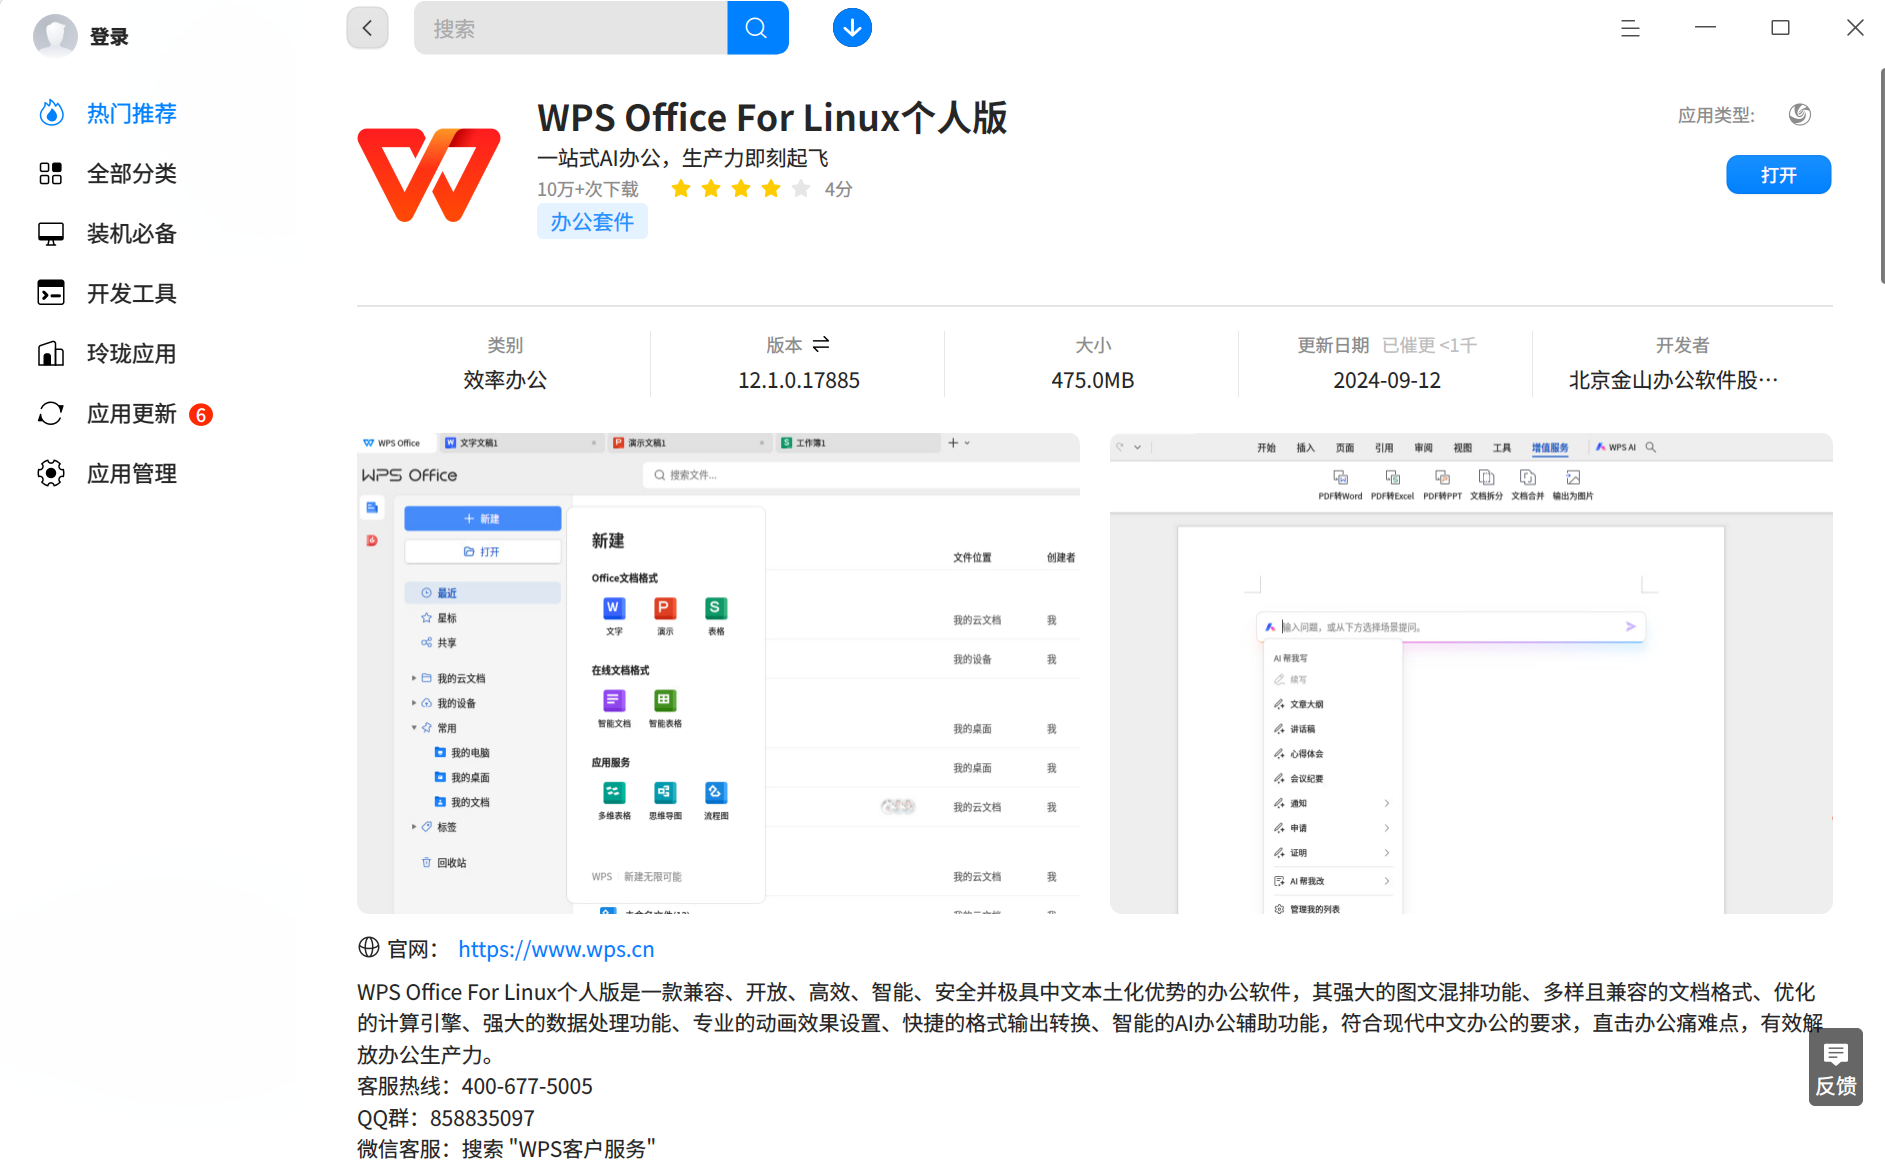The image size is (1885, 1173).
Task: Rate the app with the fifth star
Action: [801, 189]
